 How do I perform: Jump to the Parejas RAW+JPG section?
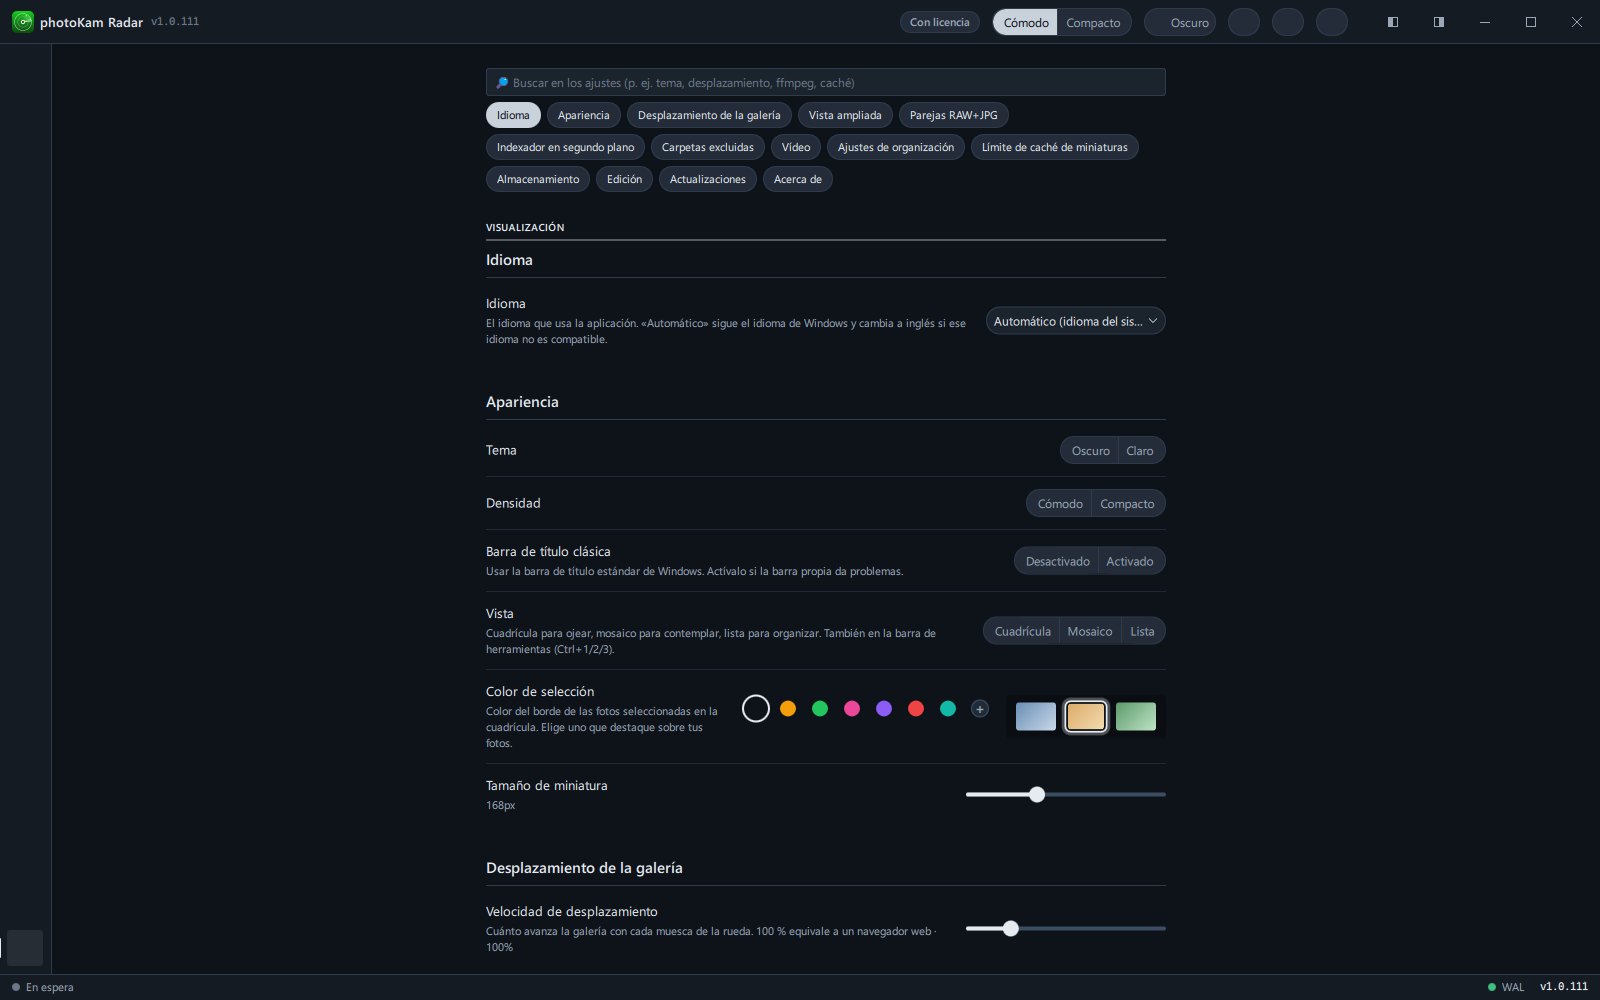tap(953, 115)
